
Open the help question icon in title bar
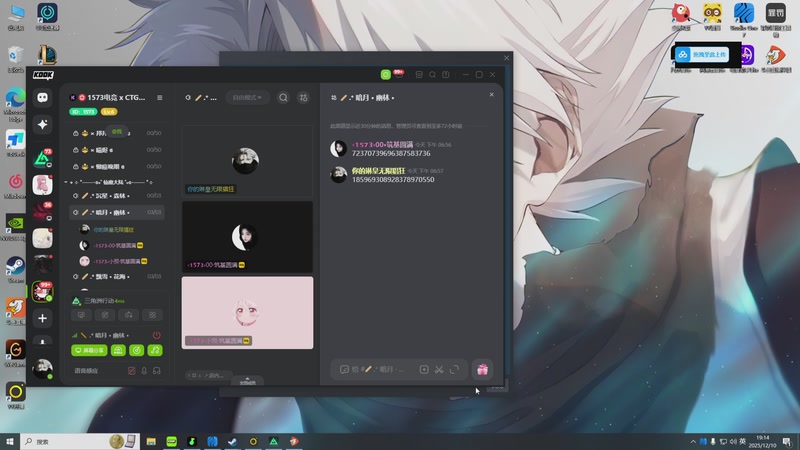(445, 74)
